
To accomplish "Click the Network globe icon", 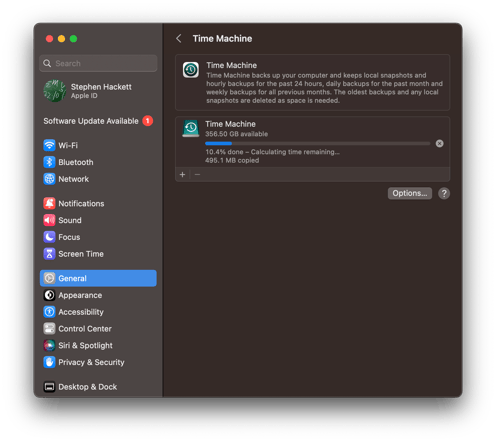I will click(49, 179).
